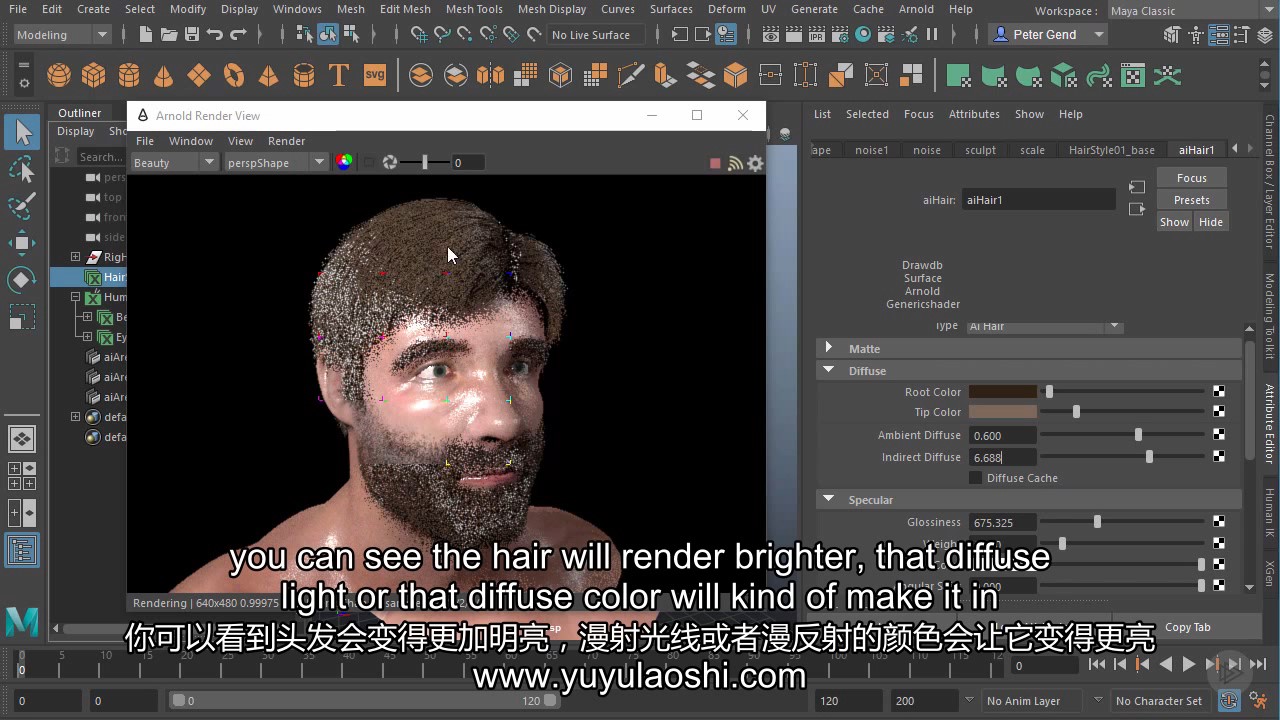Click the Type (T) text tool shelf icon
Screen dimensions: 1280x720
click(x=339, y=76)
